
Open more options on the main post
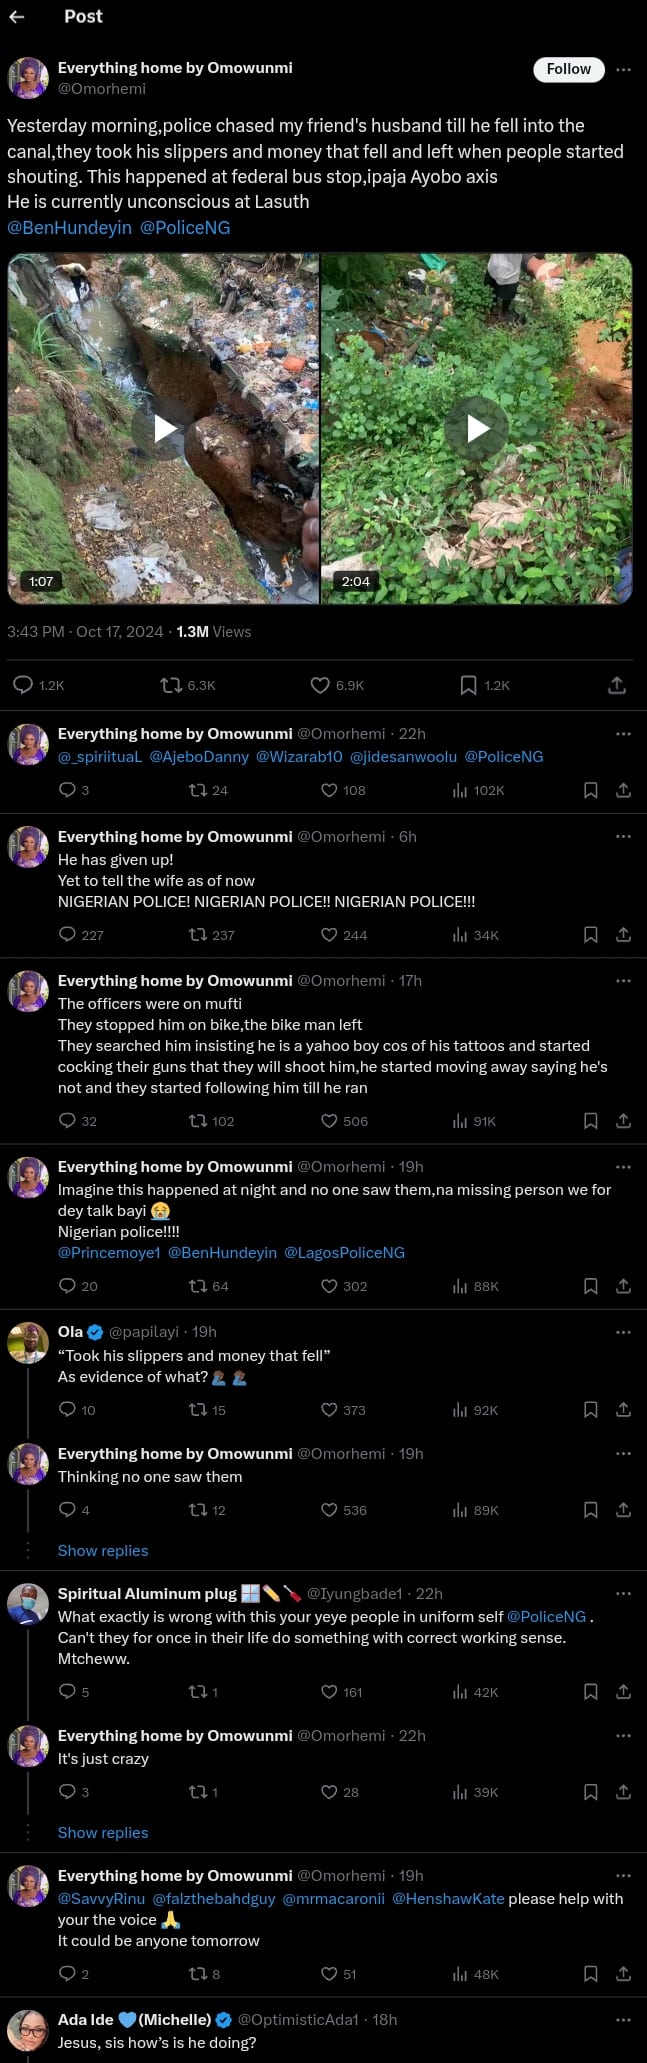(623, 69)
